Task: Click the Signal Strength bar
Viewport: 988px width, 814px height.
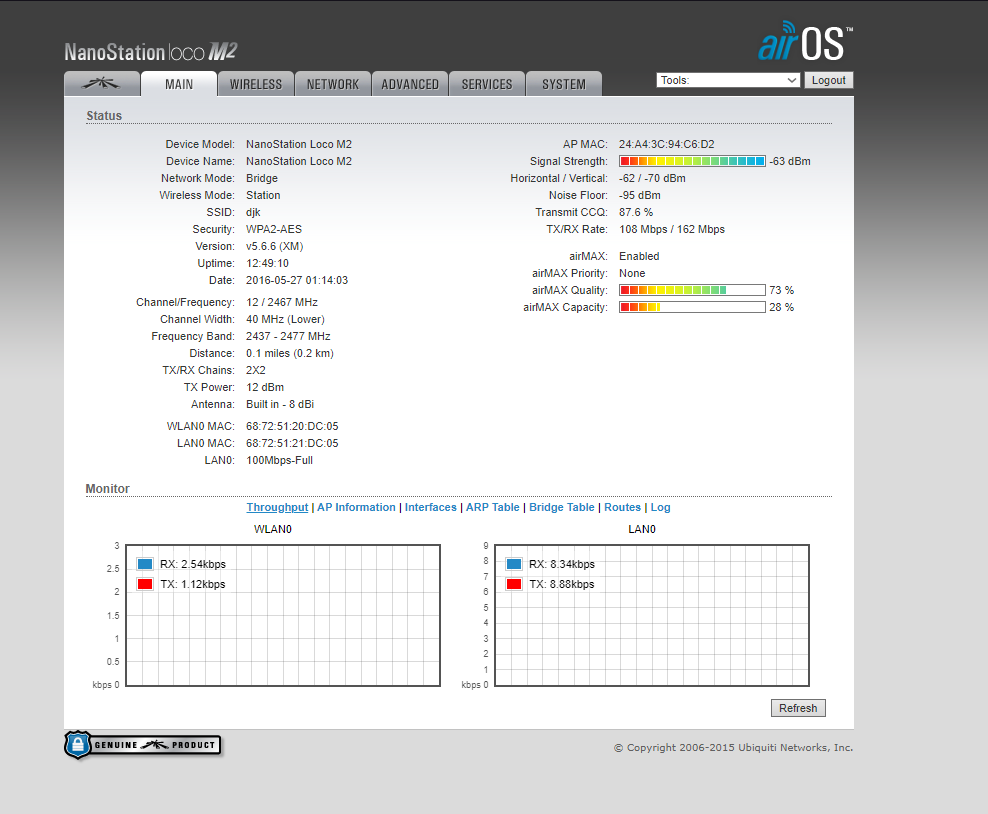Action: (x=692, y=161)
